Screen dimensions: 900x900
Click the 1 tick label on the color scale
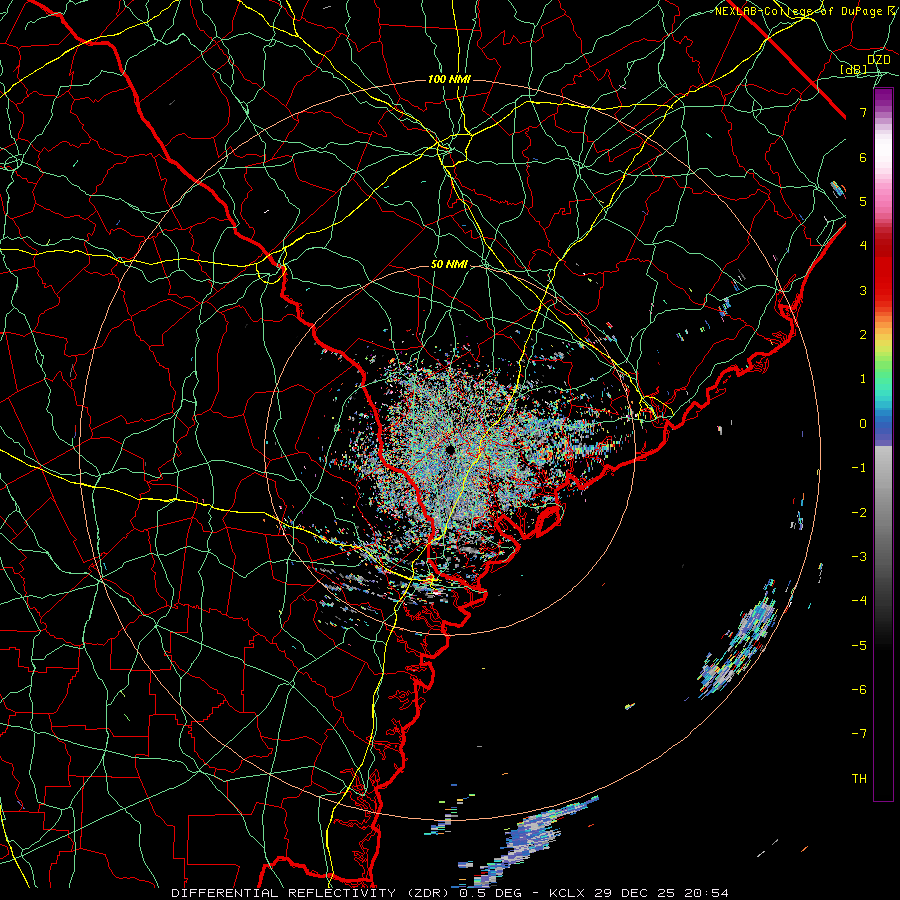coord(863,379)
